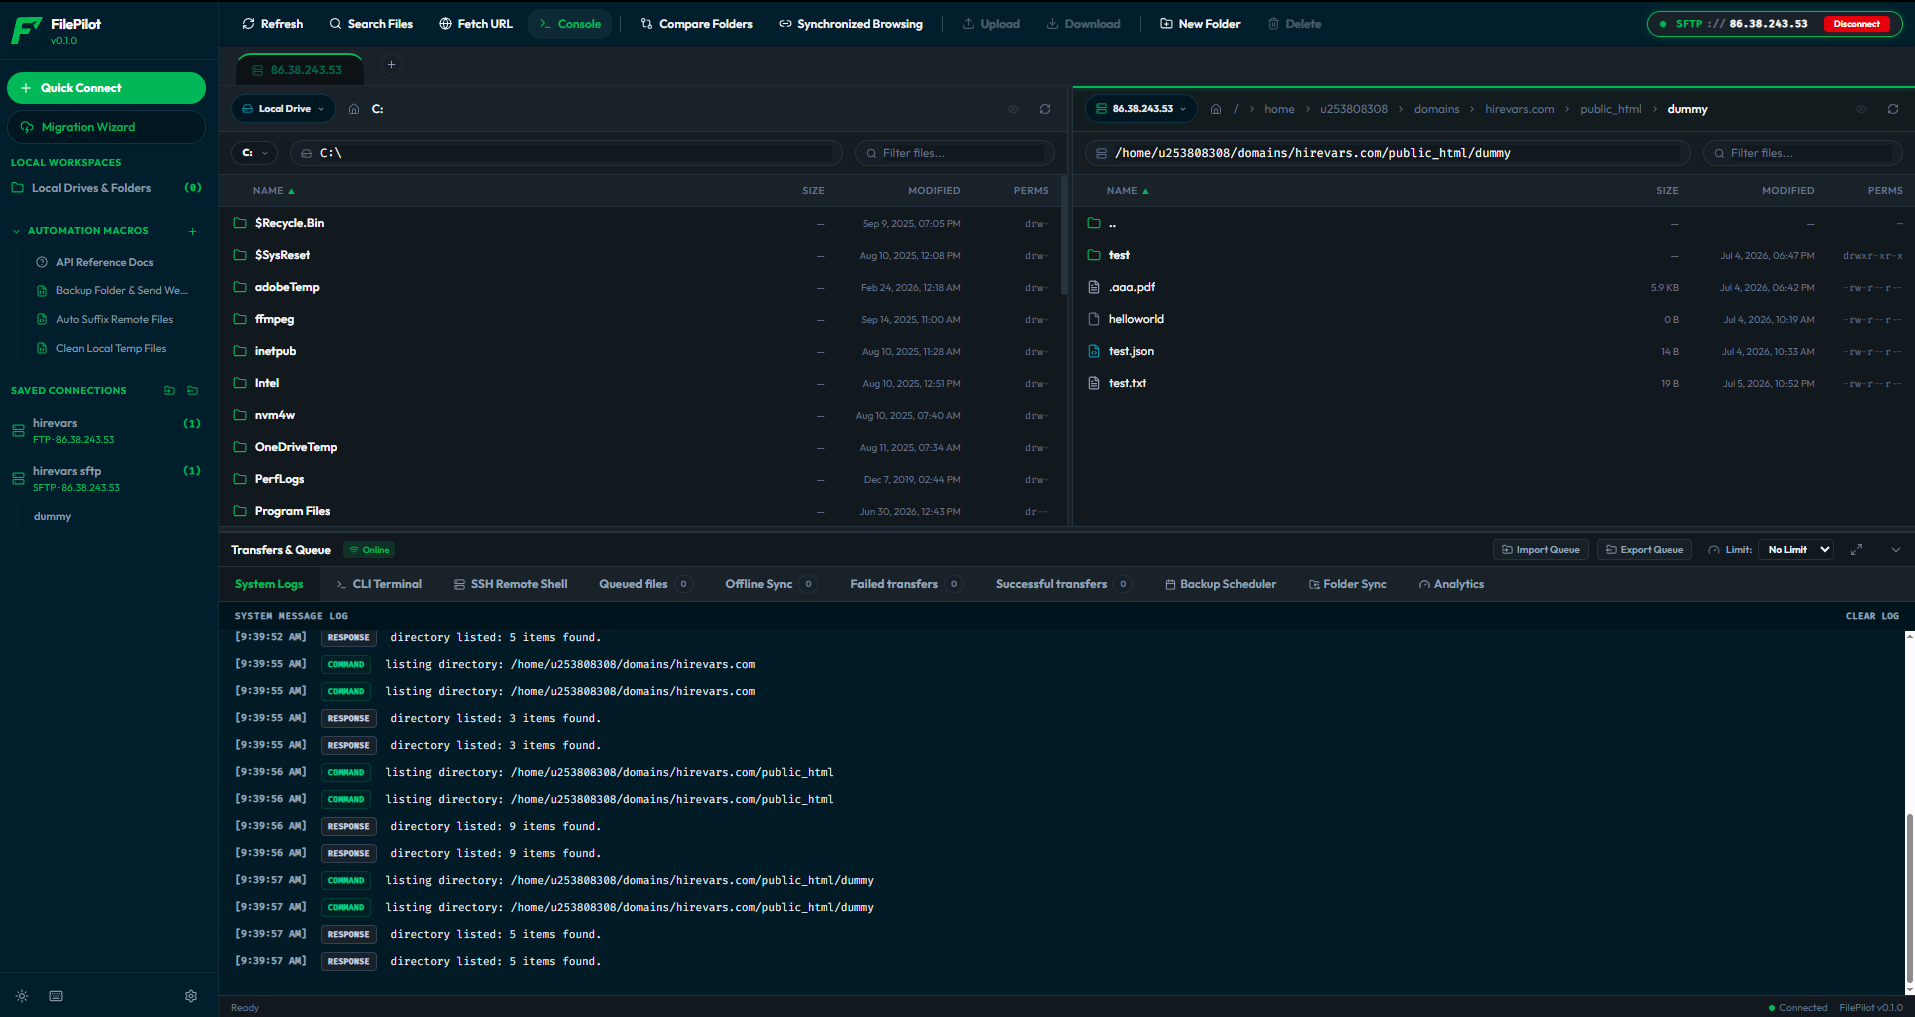Click the remote pane Filter files field

pyautogui.click(x=1802, y=153)
